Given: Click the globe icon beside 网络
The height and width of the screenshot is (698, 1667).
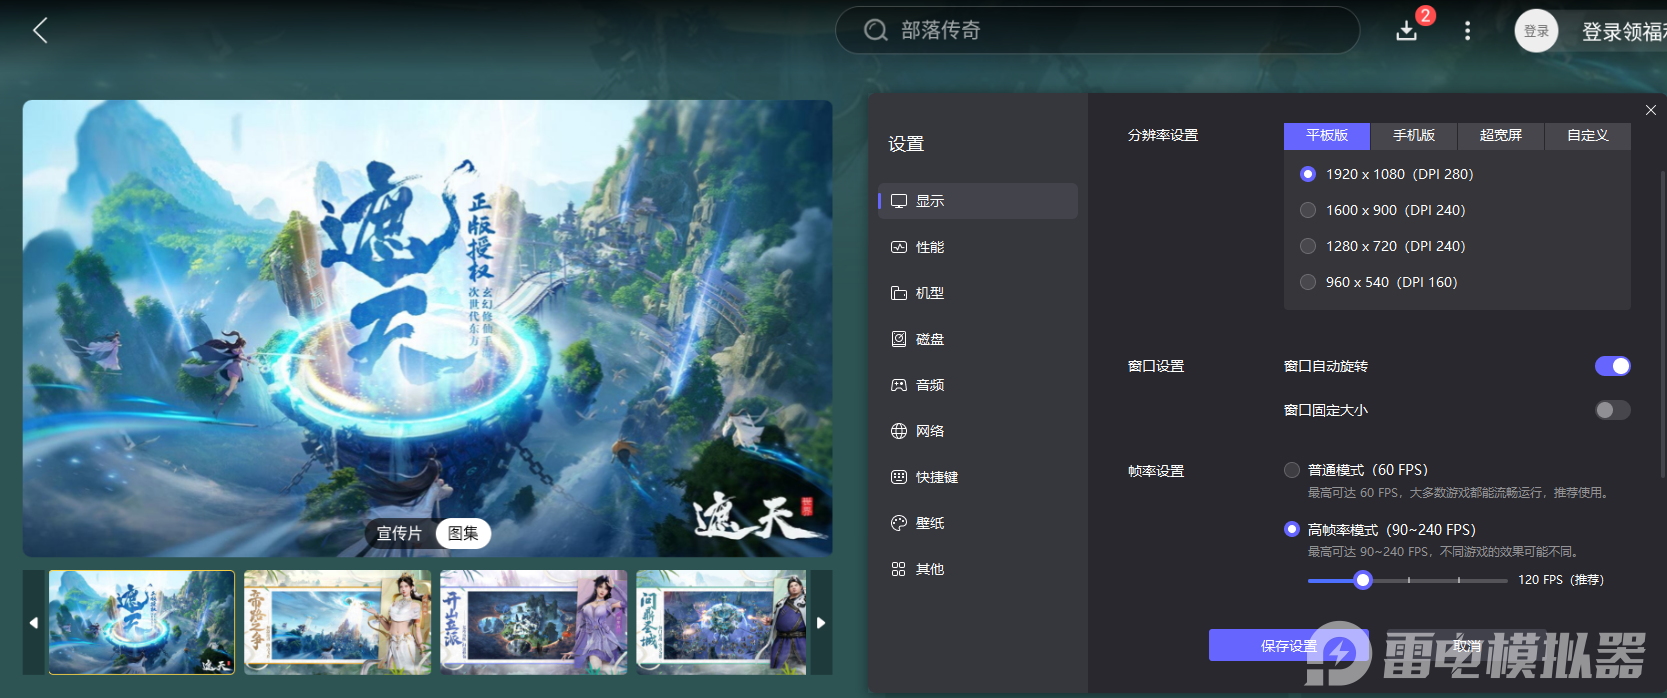Looking at the screenshot, I should (x=899, y=431).
